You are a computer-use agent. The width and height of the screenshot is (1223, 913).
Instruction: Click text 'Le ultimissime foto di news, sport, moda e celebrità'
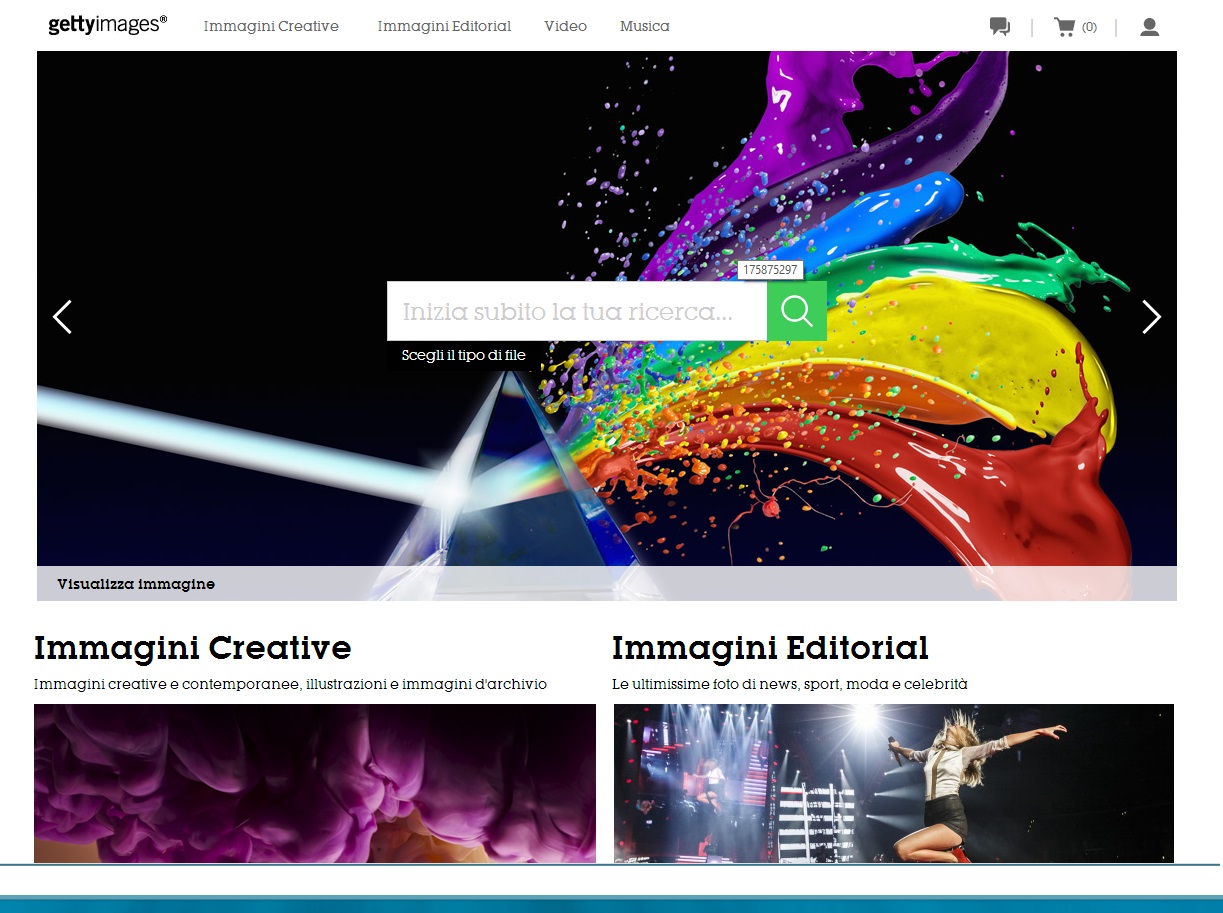(790, 685)
